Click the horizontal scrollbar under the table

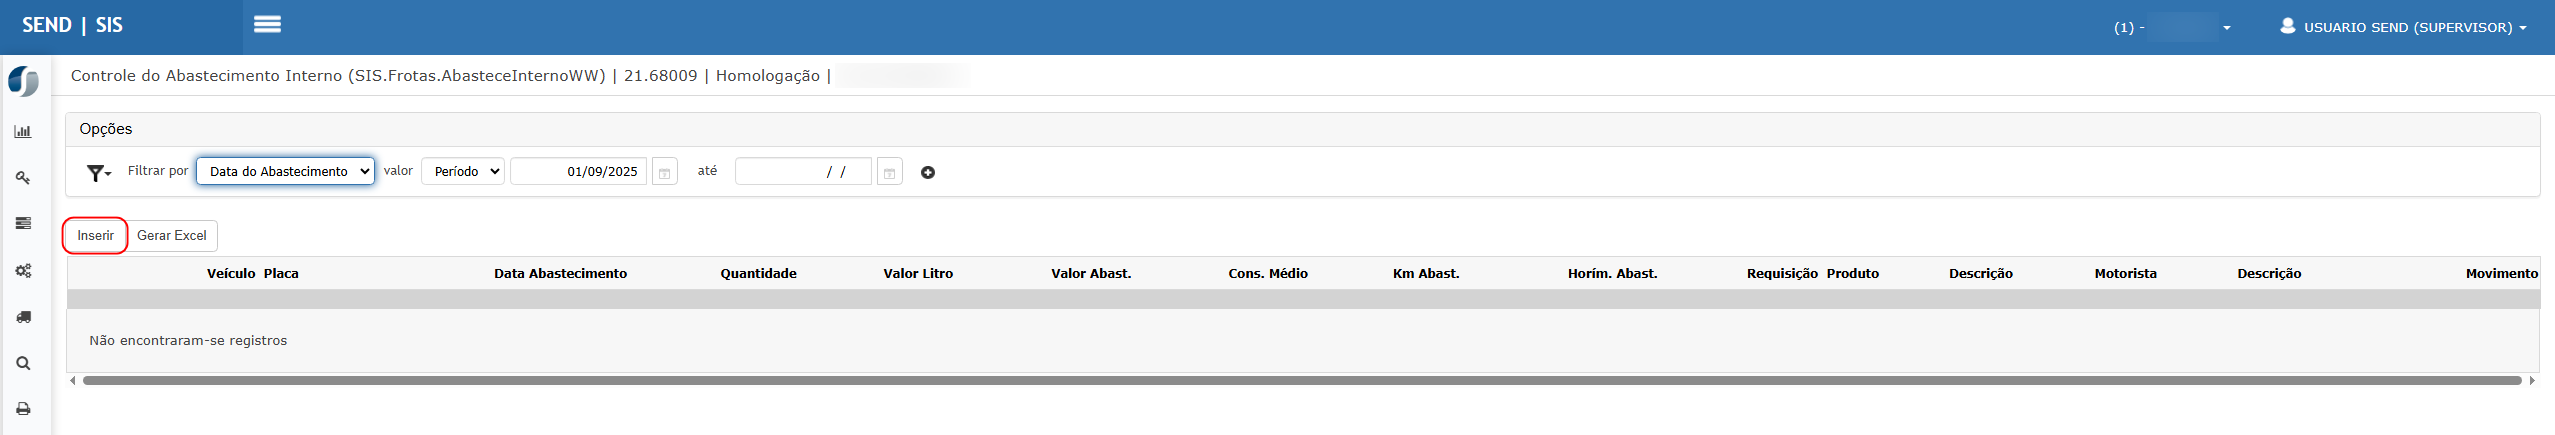[1300, 380]
